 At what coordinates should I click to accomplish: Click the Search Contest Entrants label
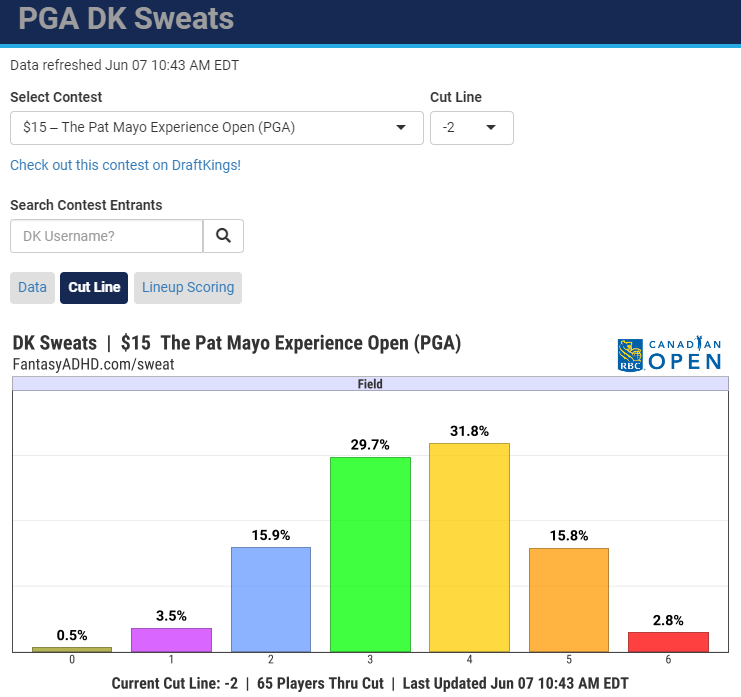(86, 205)
